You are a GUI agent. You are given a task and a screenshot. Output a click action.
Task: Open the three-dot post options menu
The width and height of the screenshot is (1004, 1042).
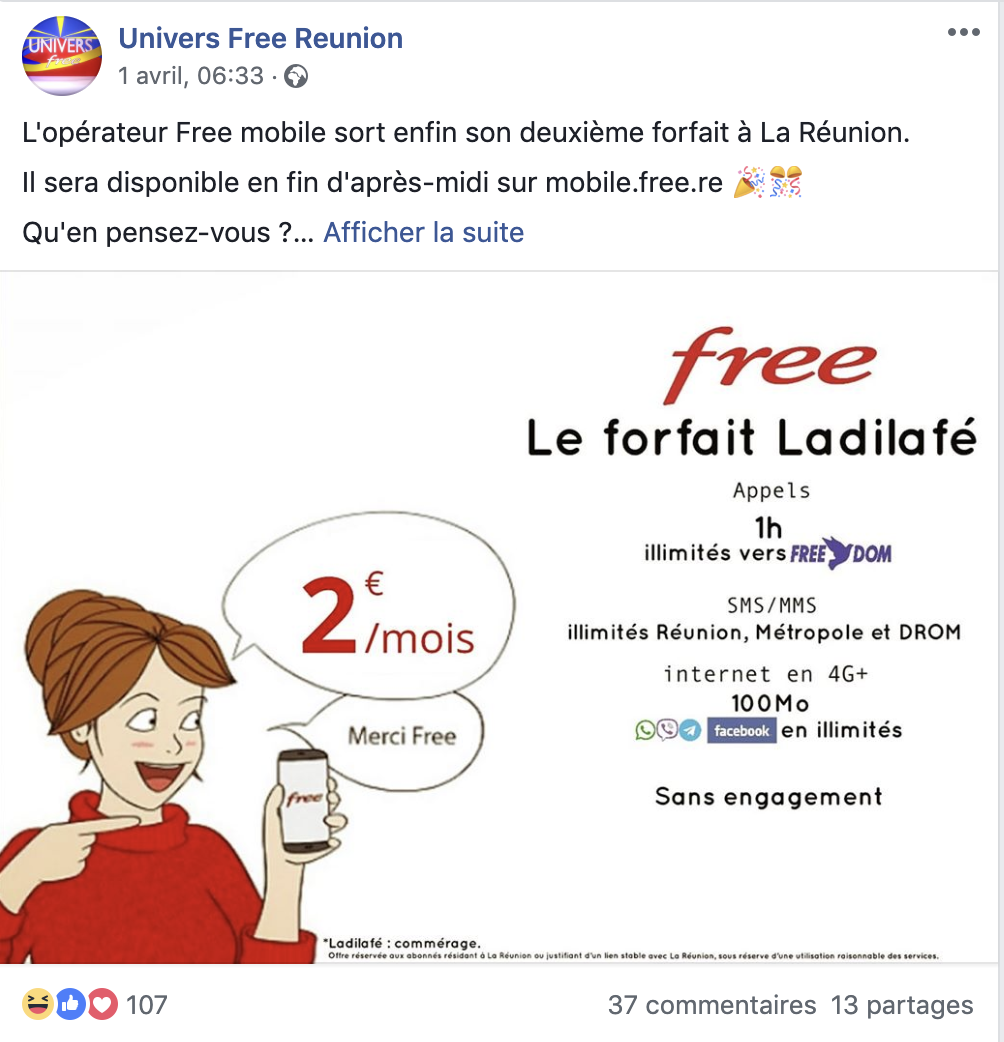pos(963,32)
